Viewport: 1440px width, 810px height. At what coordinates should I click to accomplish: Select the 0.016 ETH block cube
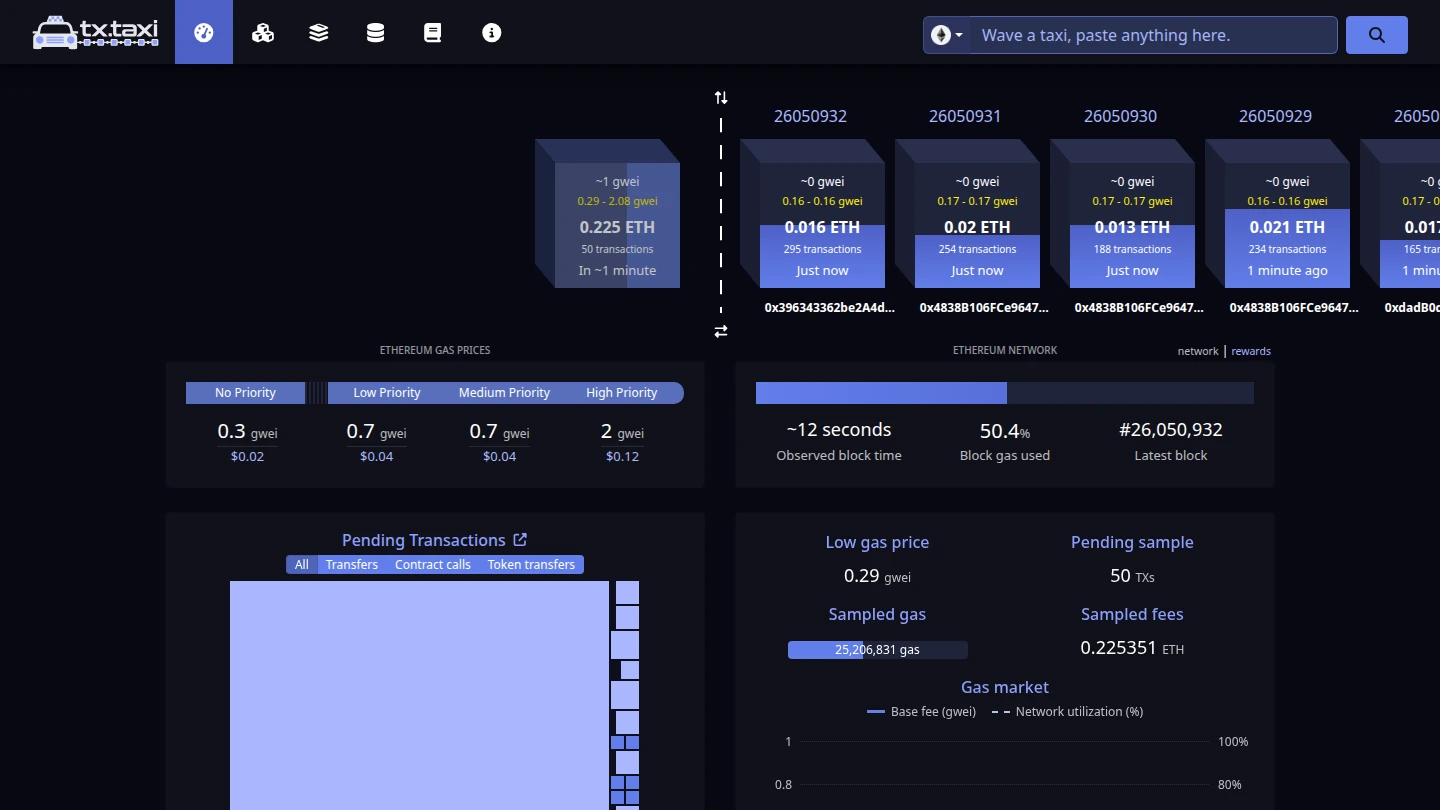coord(812,214)
